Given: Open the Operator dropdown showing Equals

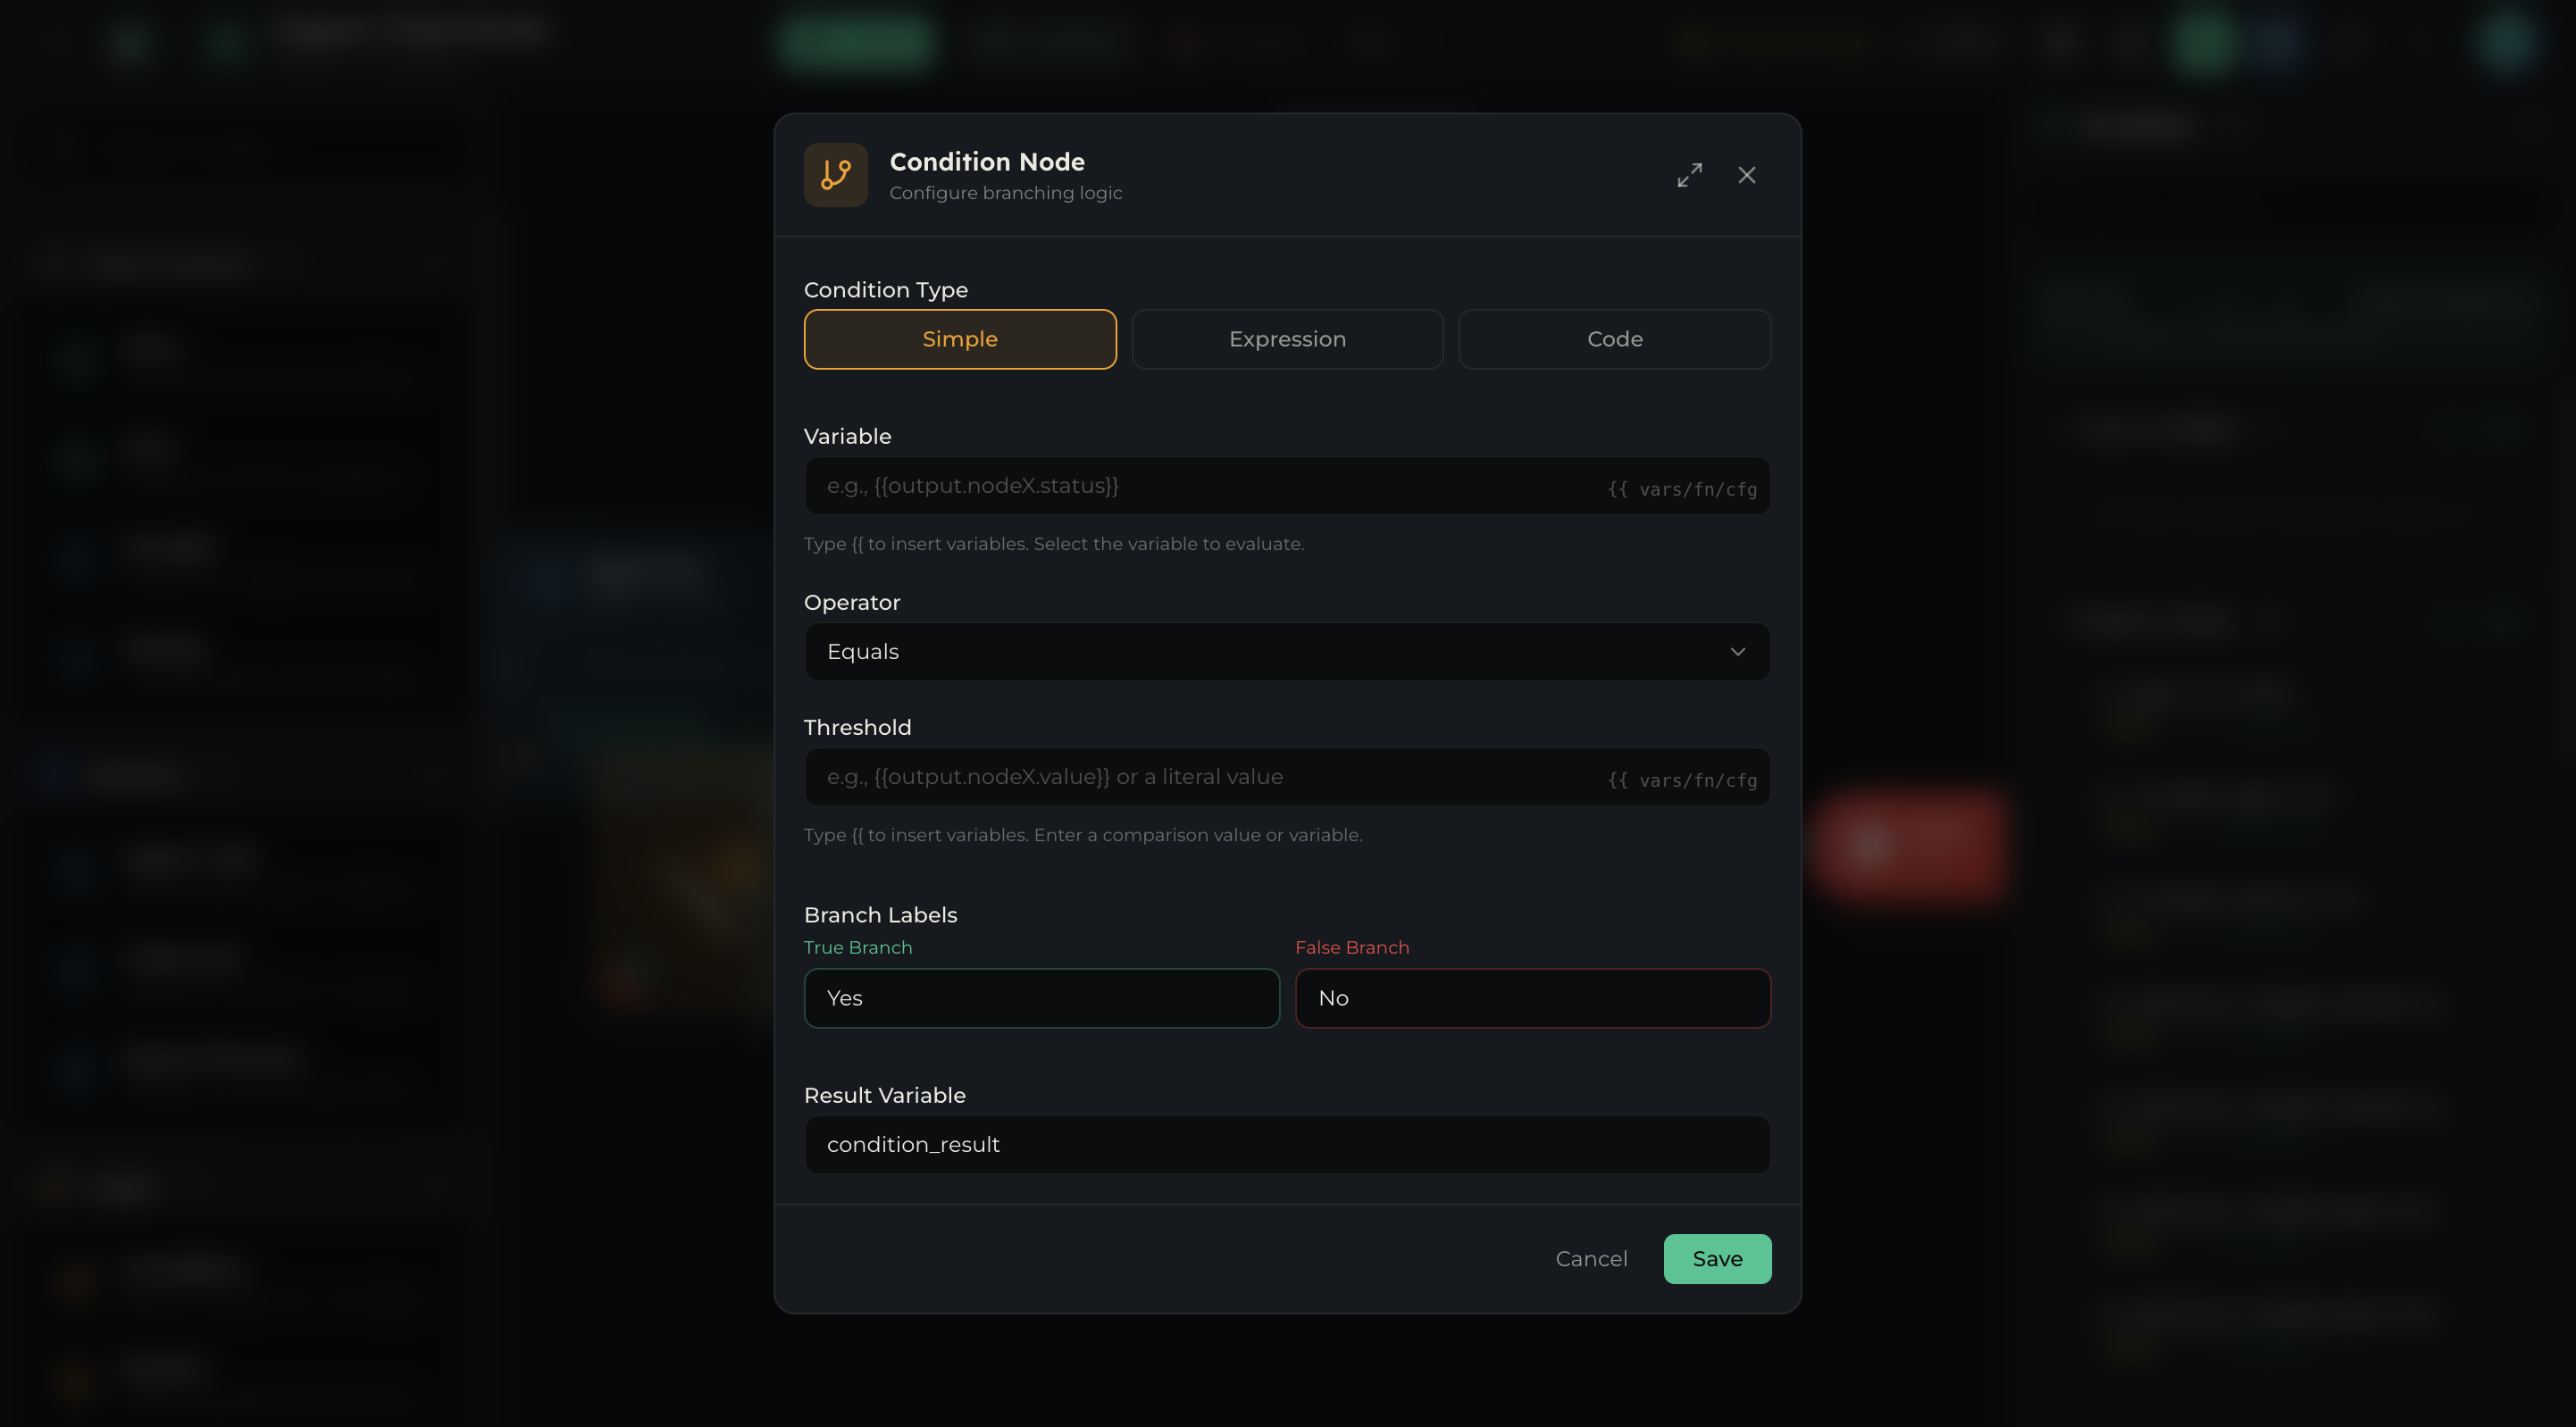Looking at the screenshot, I should click(1287, 652).
